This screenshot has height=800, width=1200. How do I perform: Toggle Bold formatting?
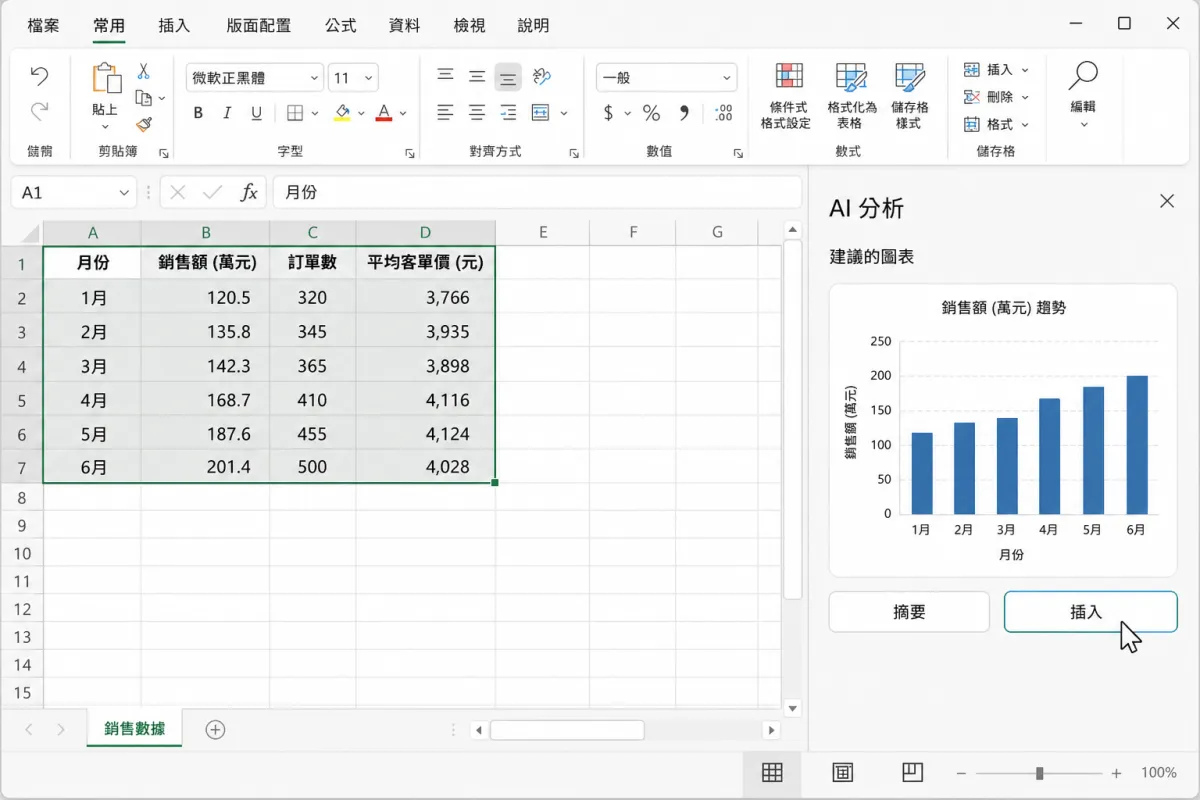(x=198, y=113)
